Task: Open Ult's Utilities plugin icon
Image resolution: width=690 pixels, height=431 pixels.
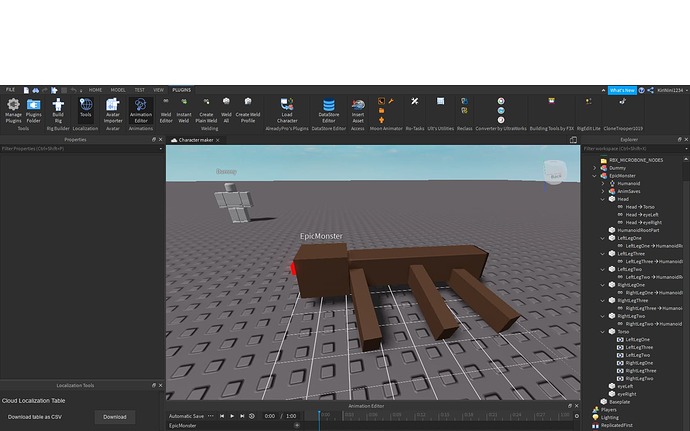Action: 440,101
